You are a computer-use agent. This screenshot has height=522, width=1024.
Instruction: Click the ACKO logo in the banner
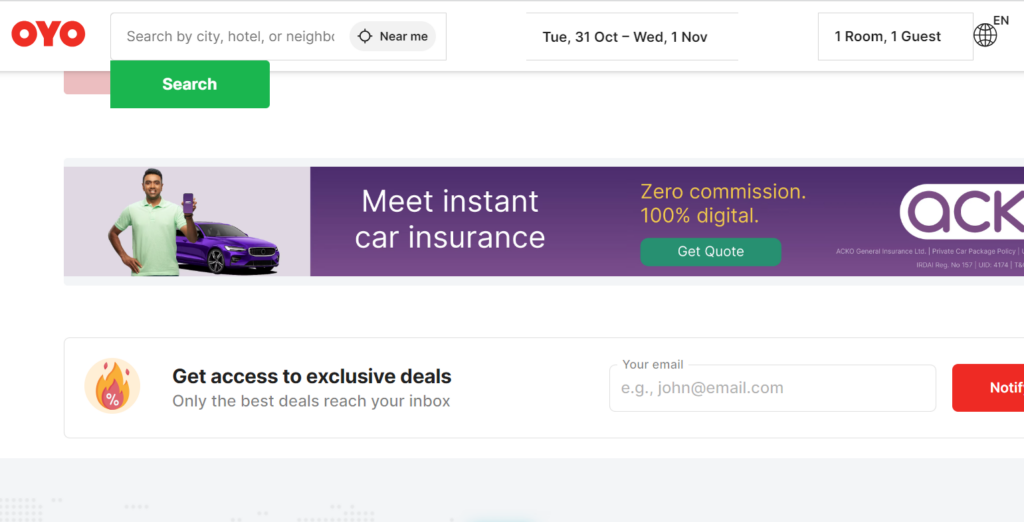(962, 212)
